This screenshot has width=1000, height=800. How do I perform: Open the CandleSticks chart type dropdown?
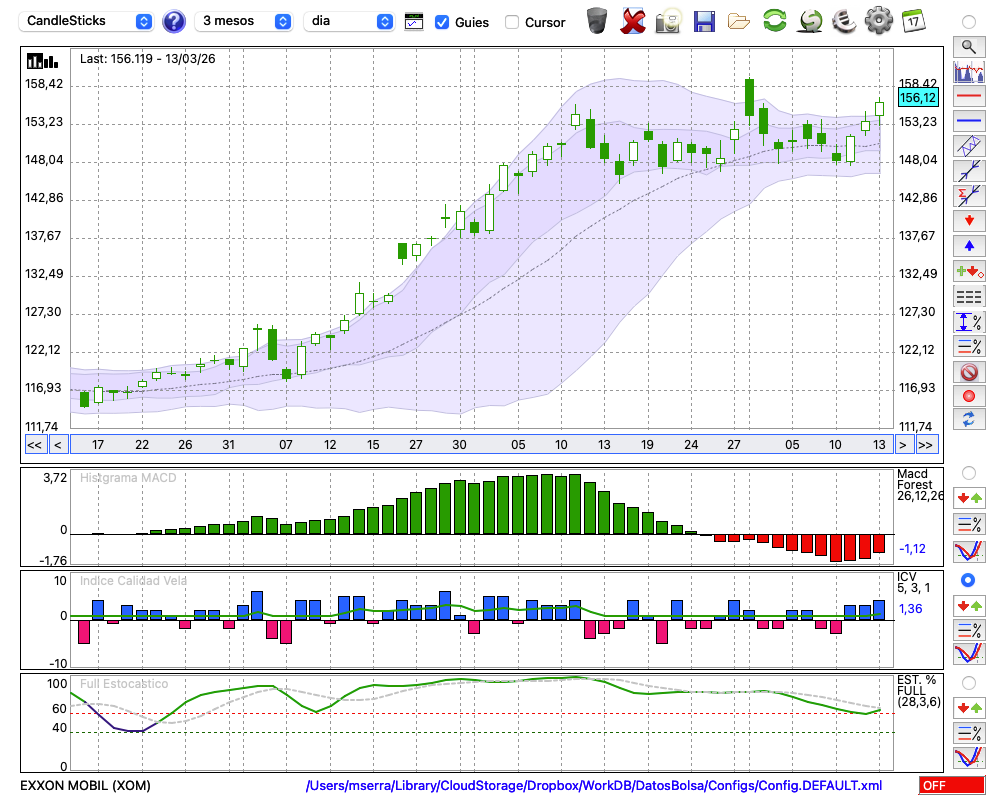pos(88,21)
